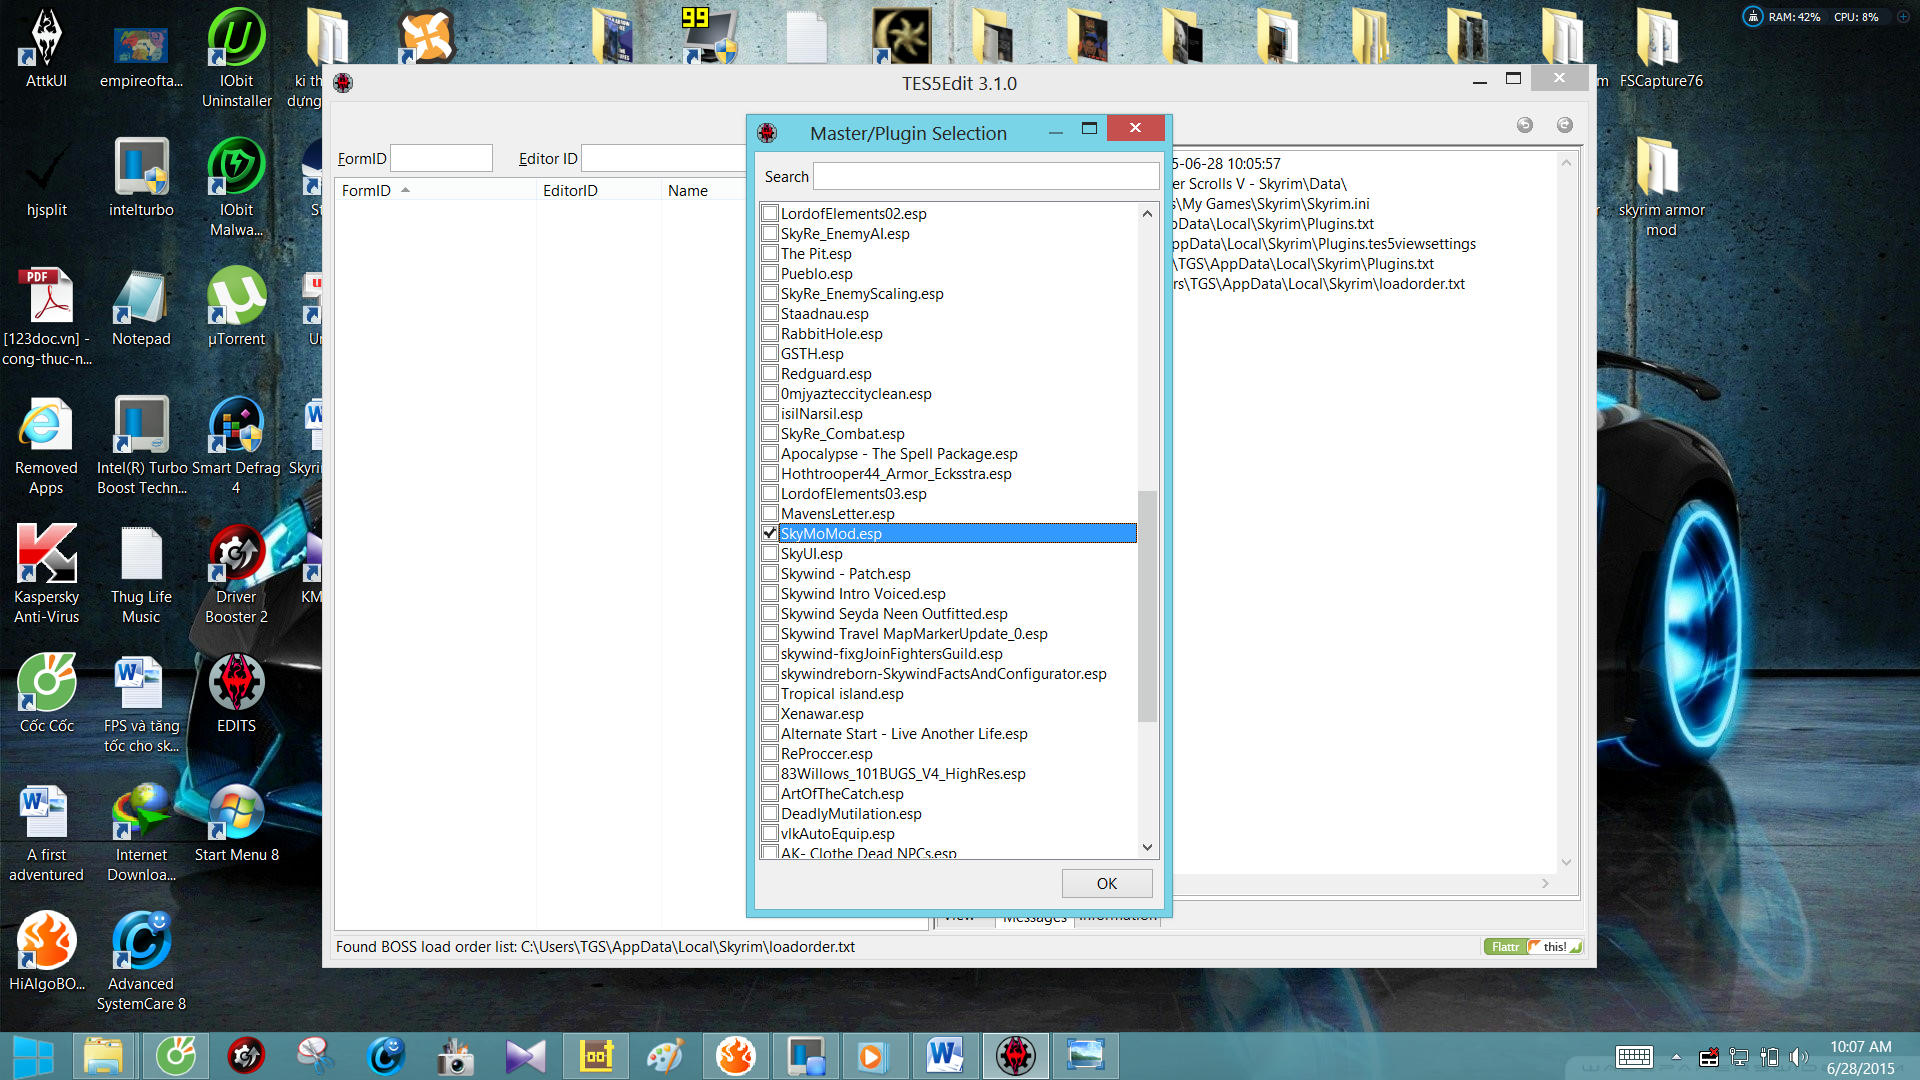Click the FormID column sort arrow
This screenshot has height=1080, width=1920.
pos(405,190)
